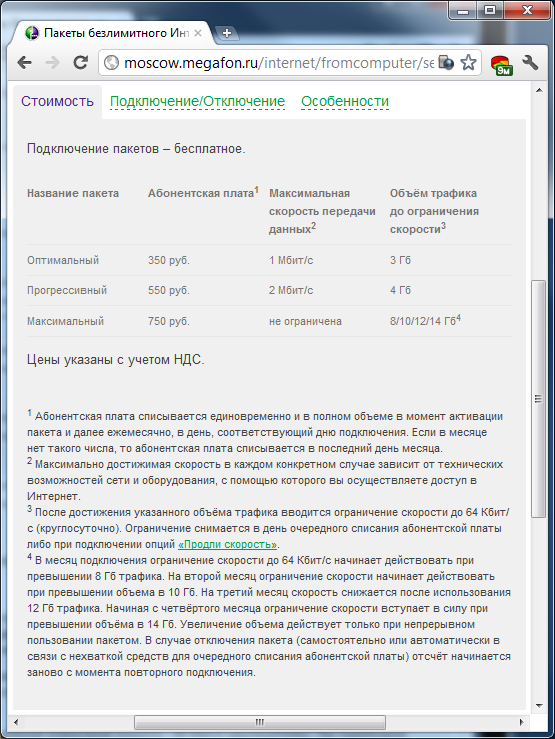Click the forward navigation arrow

pos(52,63)
